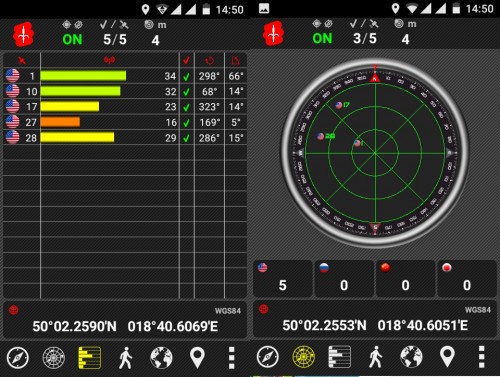Screen dimensions: 500x377
Task: Tap the red checkmark column header
Action: click(x=187, y=60)
